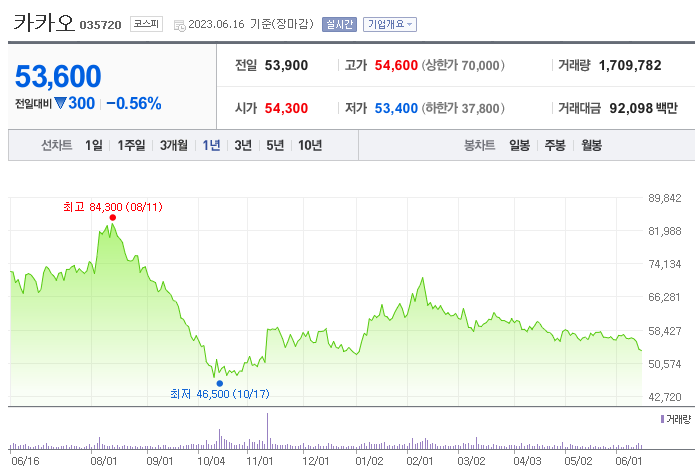The image size is (695, 475).
Task: Click the 하한가 37,800 text
Action: (x=463, y=109)
